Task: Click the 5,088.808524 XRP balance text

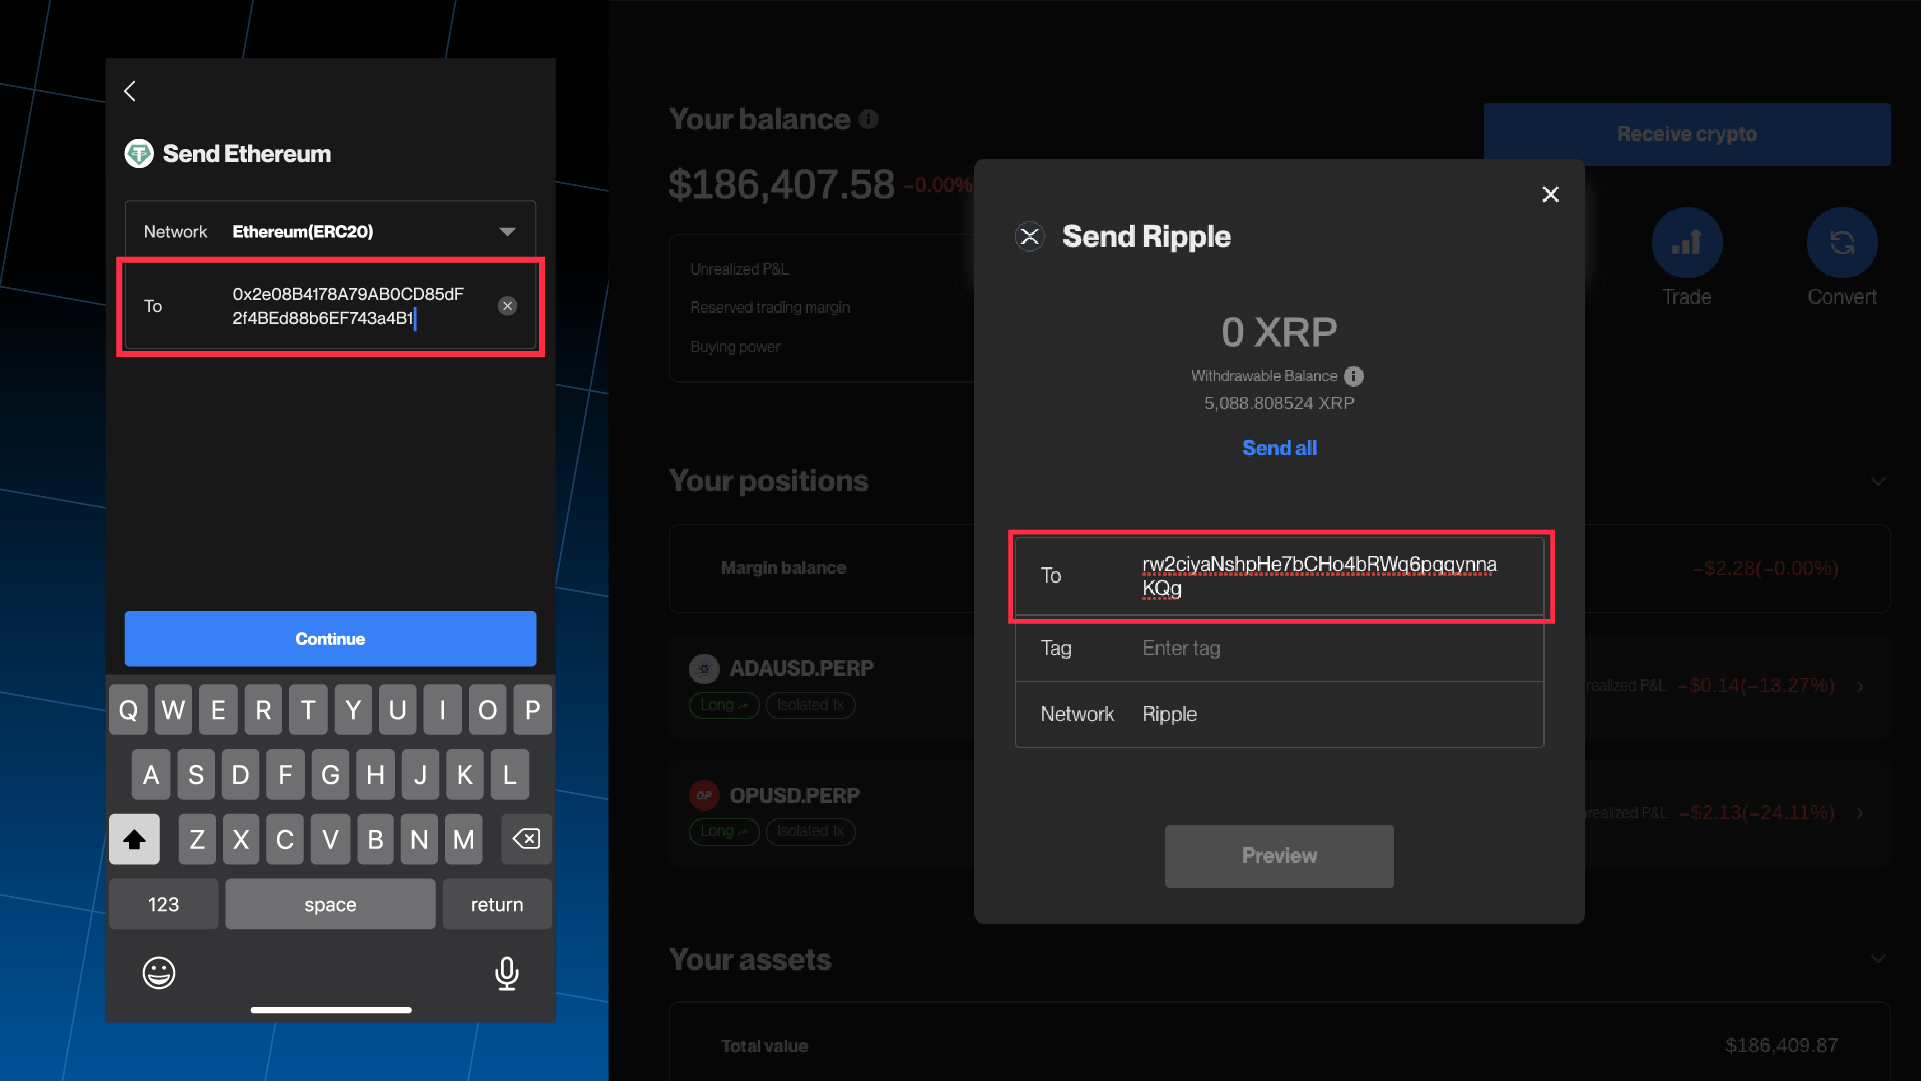Action: (1279, 403)
